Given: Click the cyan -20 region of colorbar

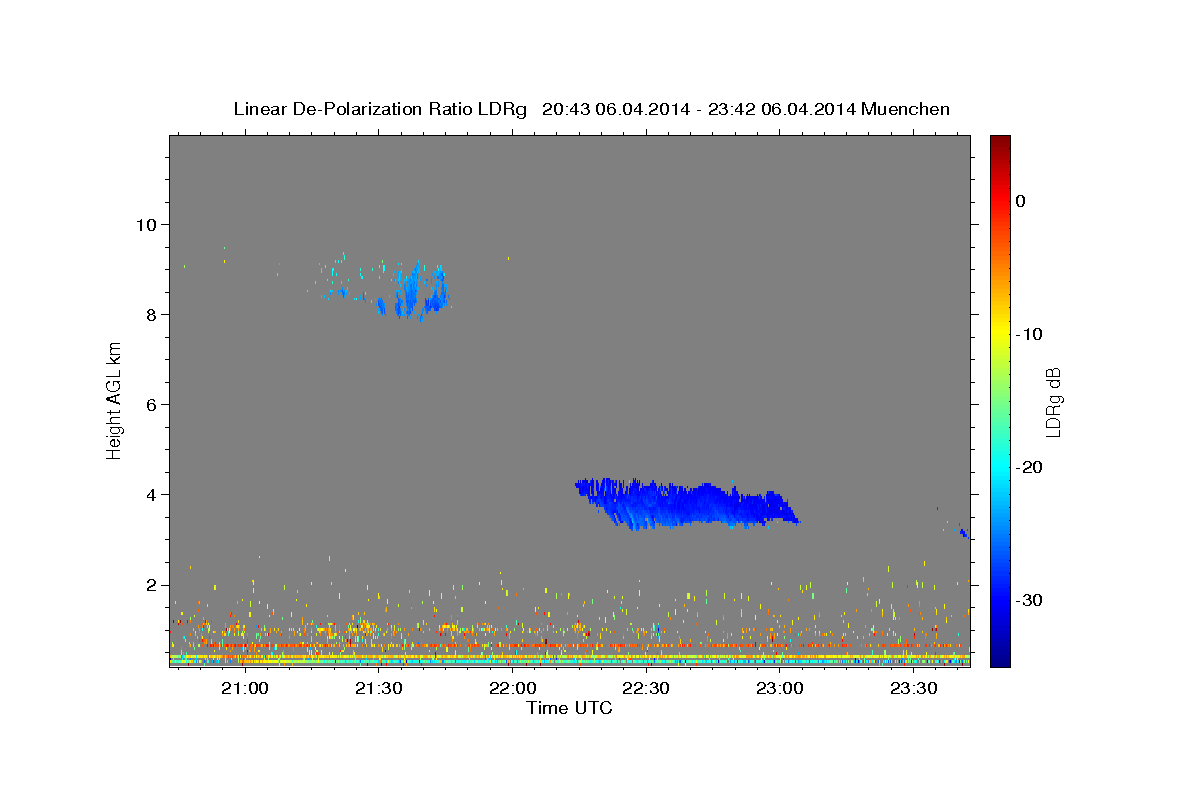Looking at the screenshot, I should click(1000, 467).
